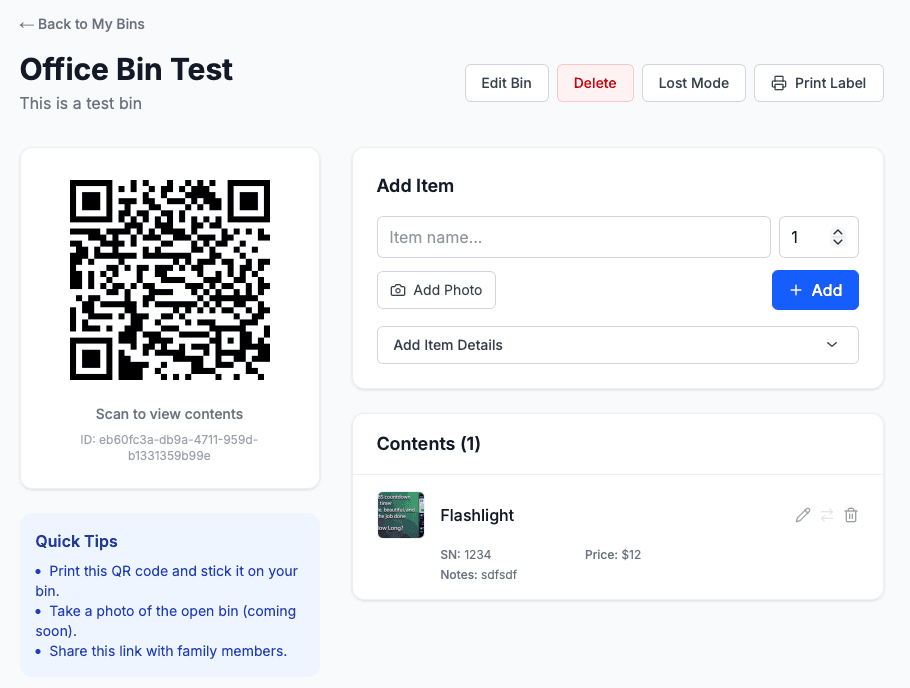Open Edit Bin
Image resolution: width=910 pixels, height=688 pixels.
pyautogui.click(x=506, y=83)
